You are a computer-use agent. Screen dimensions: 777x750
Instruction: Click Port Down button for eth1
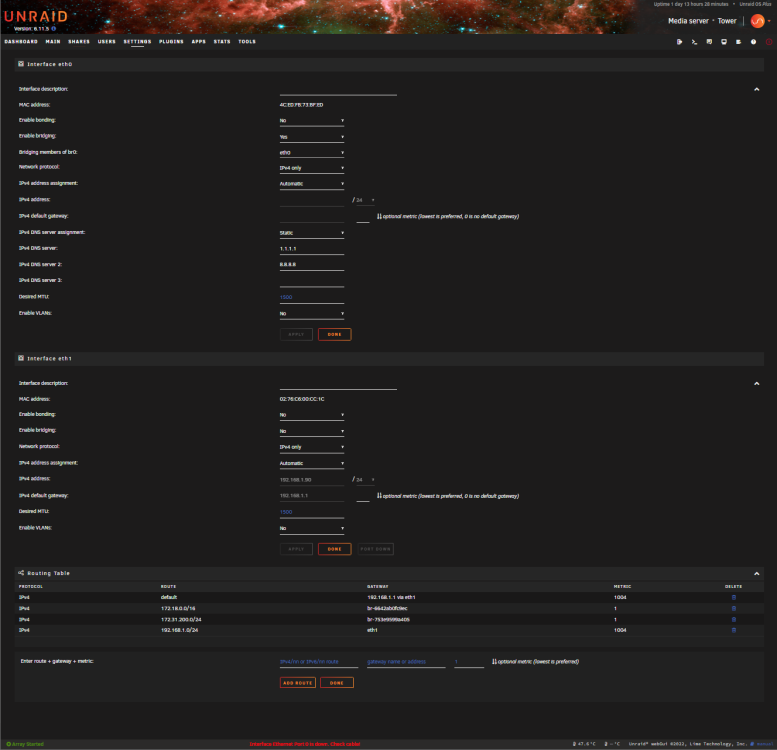(x=376, y=549)
